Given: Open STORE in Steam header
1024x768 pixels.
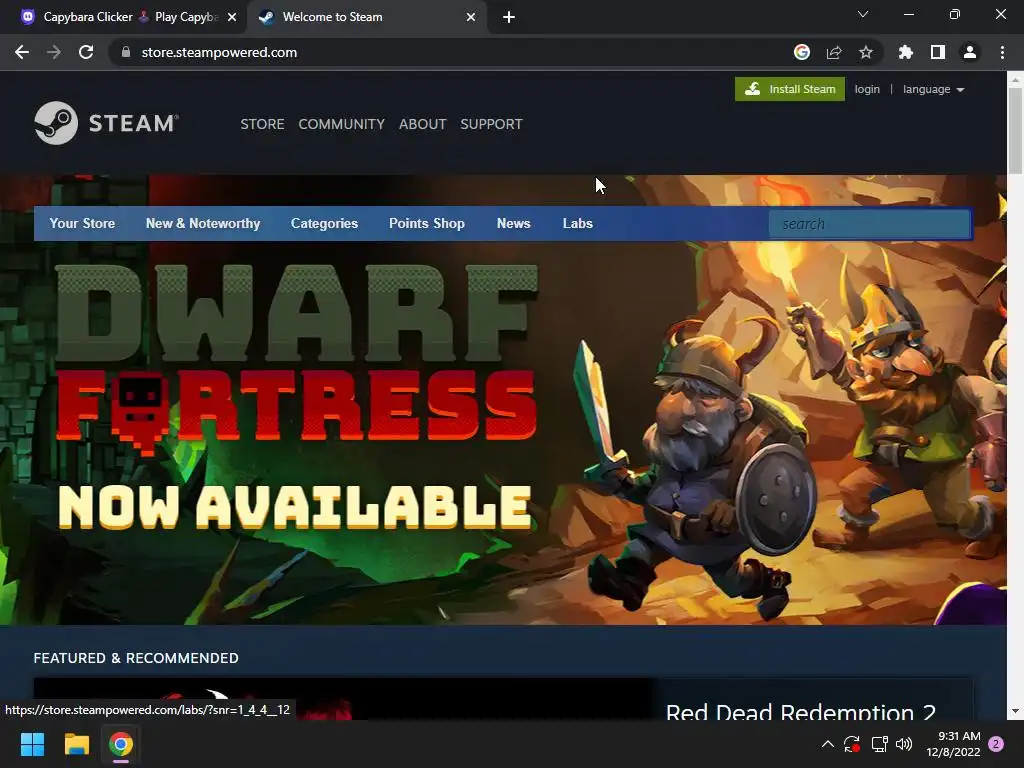Looking at the screenshot, I should (262, 124).
